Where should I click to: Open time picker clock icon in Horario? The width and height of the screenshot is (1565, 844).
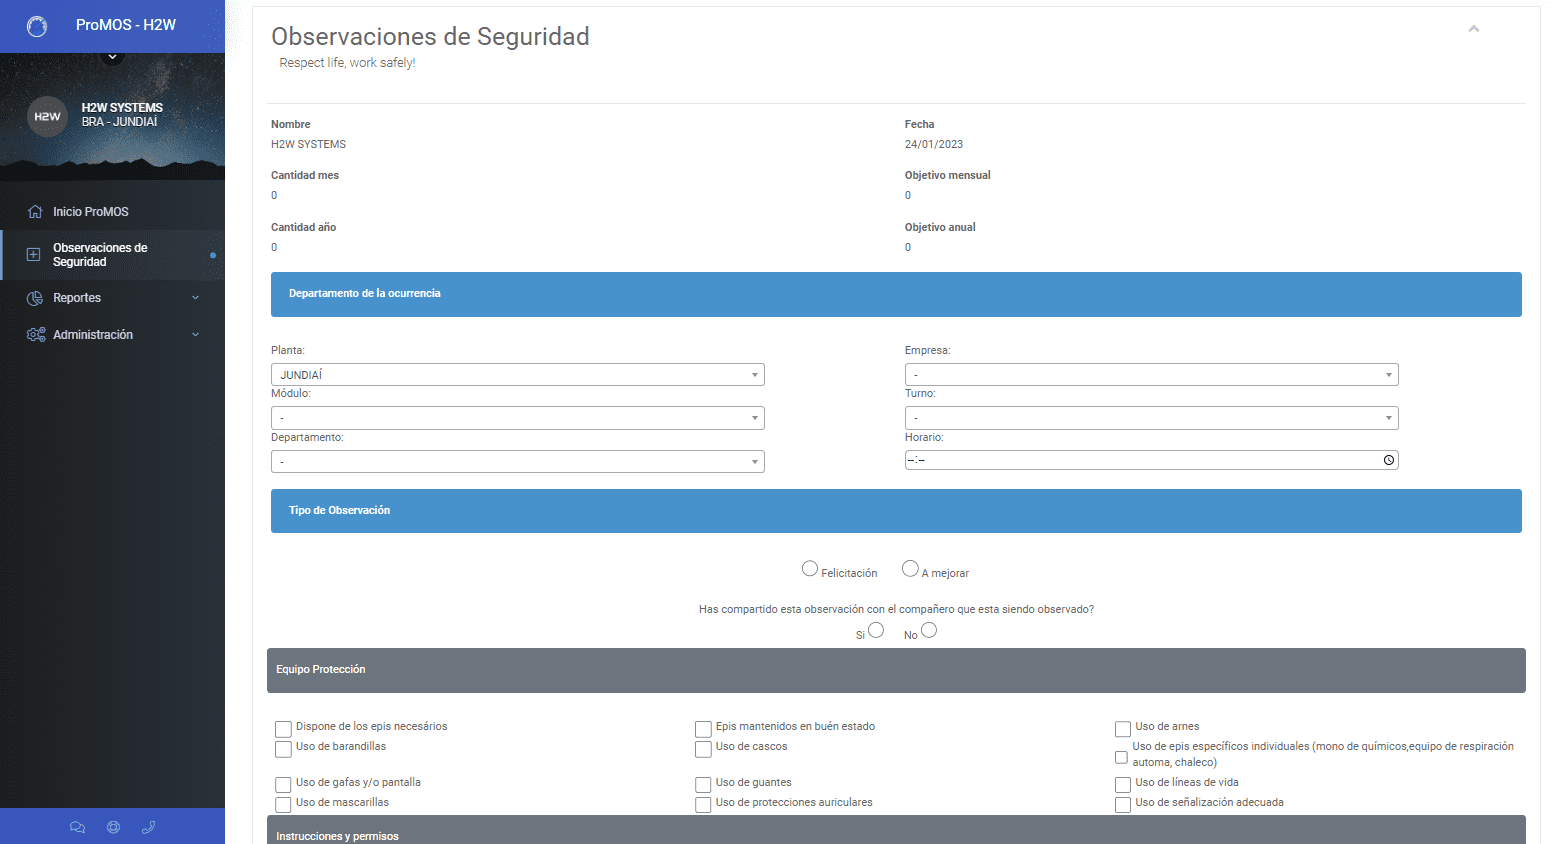pyautogui.click(x=1389, y=460)
